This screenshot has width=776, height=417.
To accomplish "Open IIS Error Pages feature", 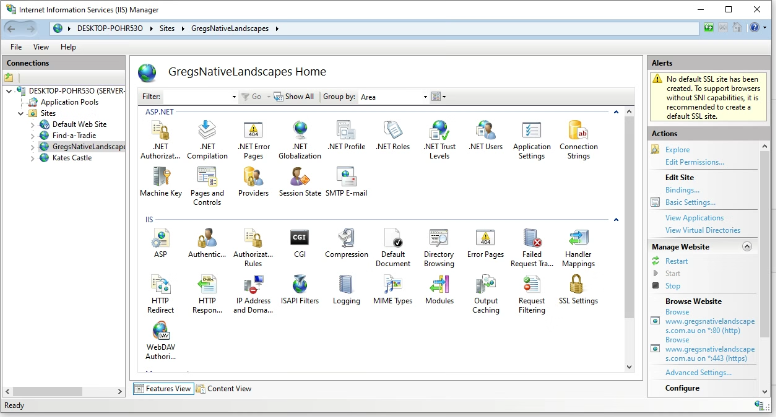I will 485,243.
